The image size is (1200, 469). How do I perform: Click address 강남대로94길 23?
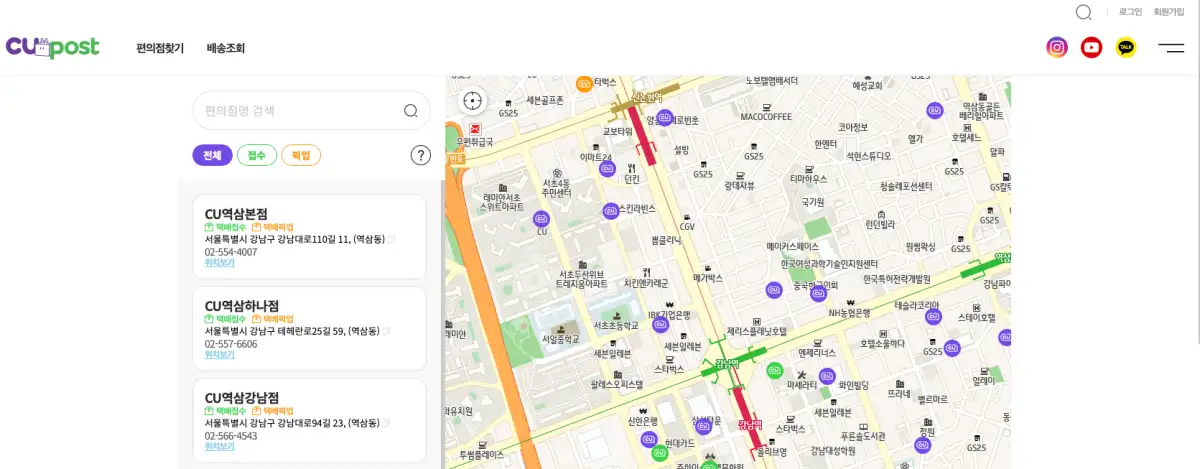coord(292,424)
